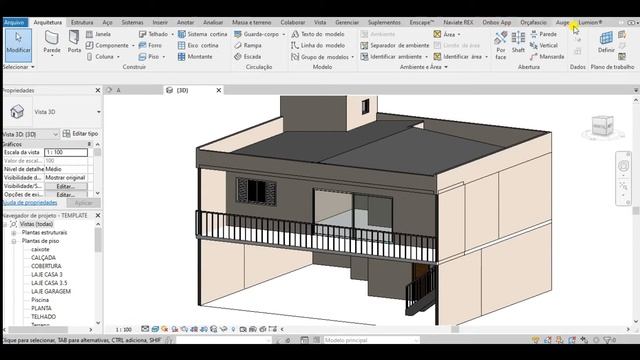640x360 pixels.
Task: Select Texto do modelo tool
Action: pos(318,34)
